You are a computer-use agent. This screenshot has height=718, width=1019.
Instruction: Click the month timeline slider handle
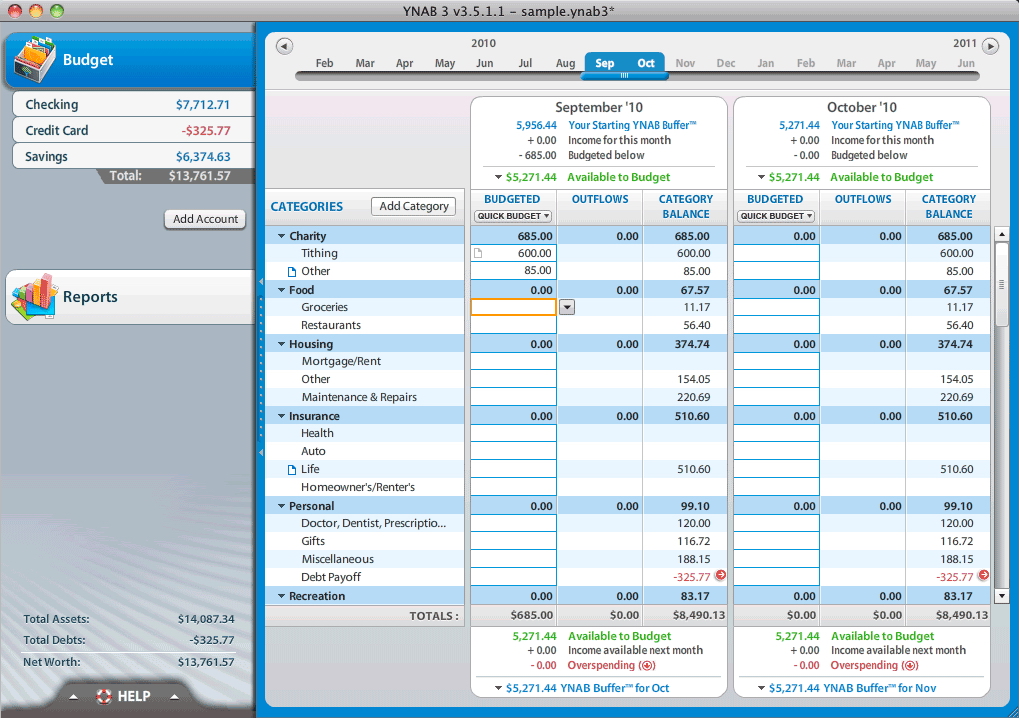coord(625,76)
